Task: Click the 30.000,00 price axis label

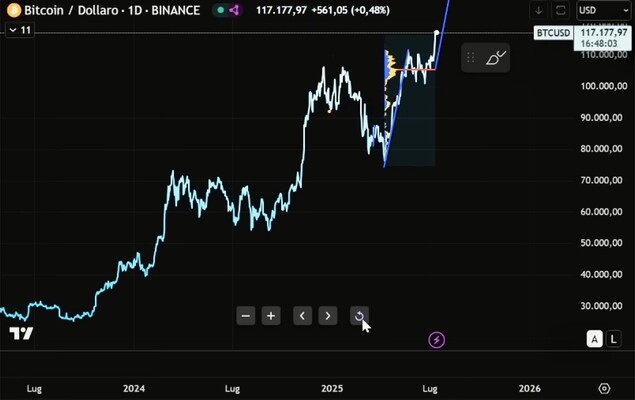Action: (x=601, y=306)
